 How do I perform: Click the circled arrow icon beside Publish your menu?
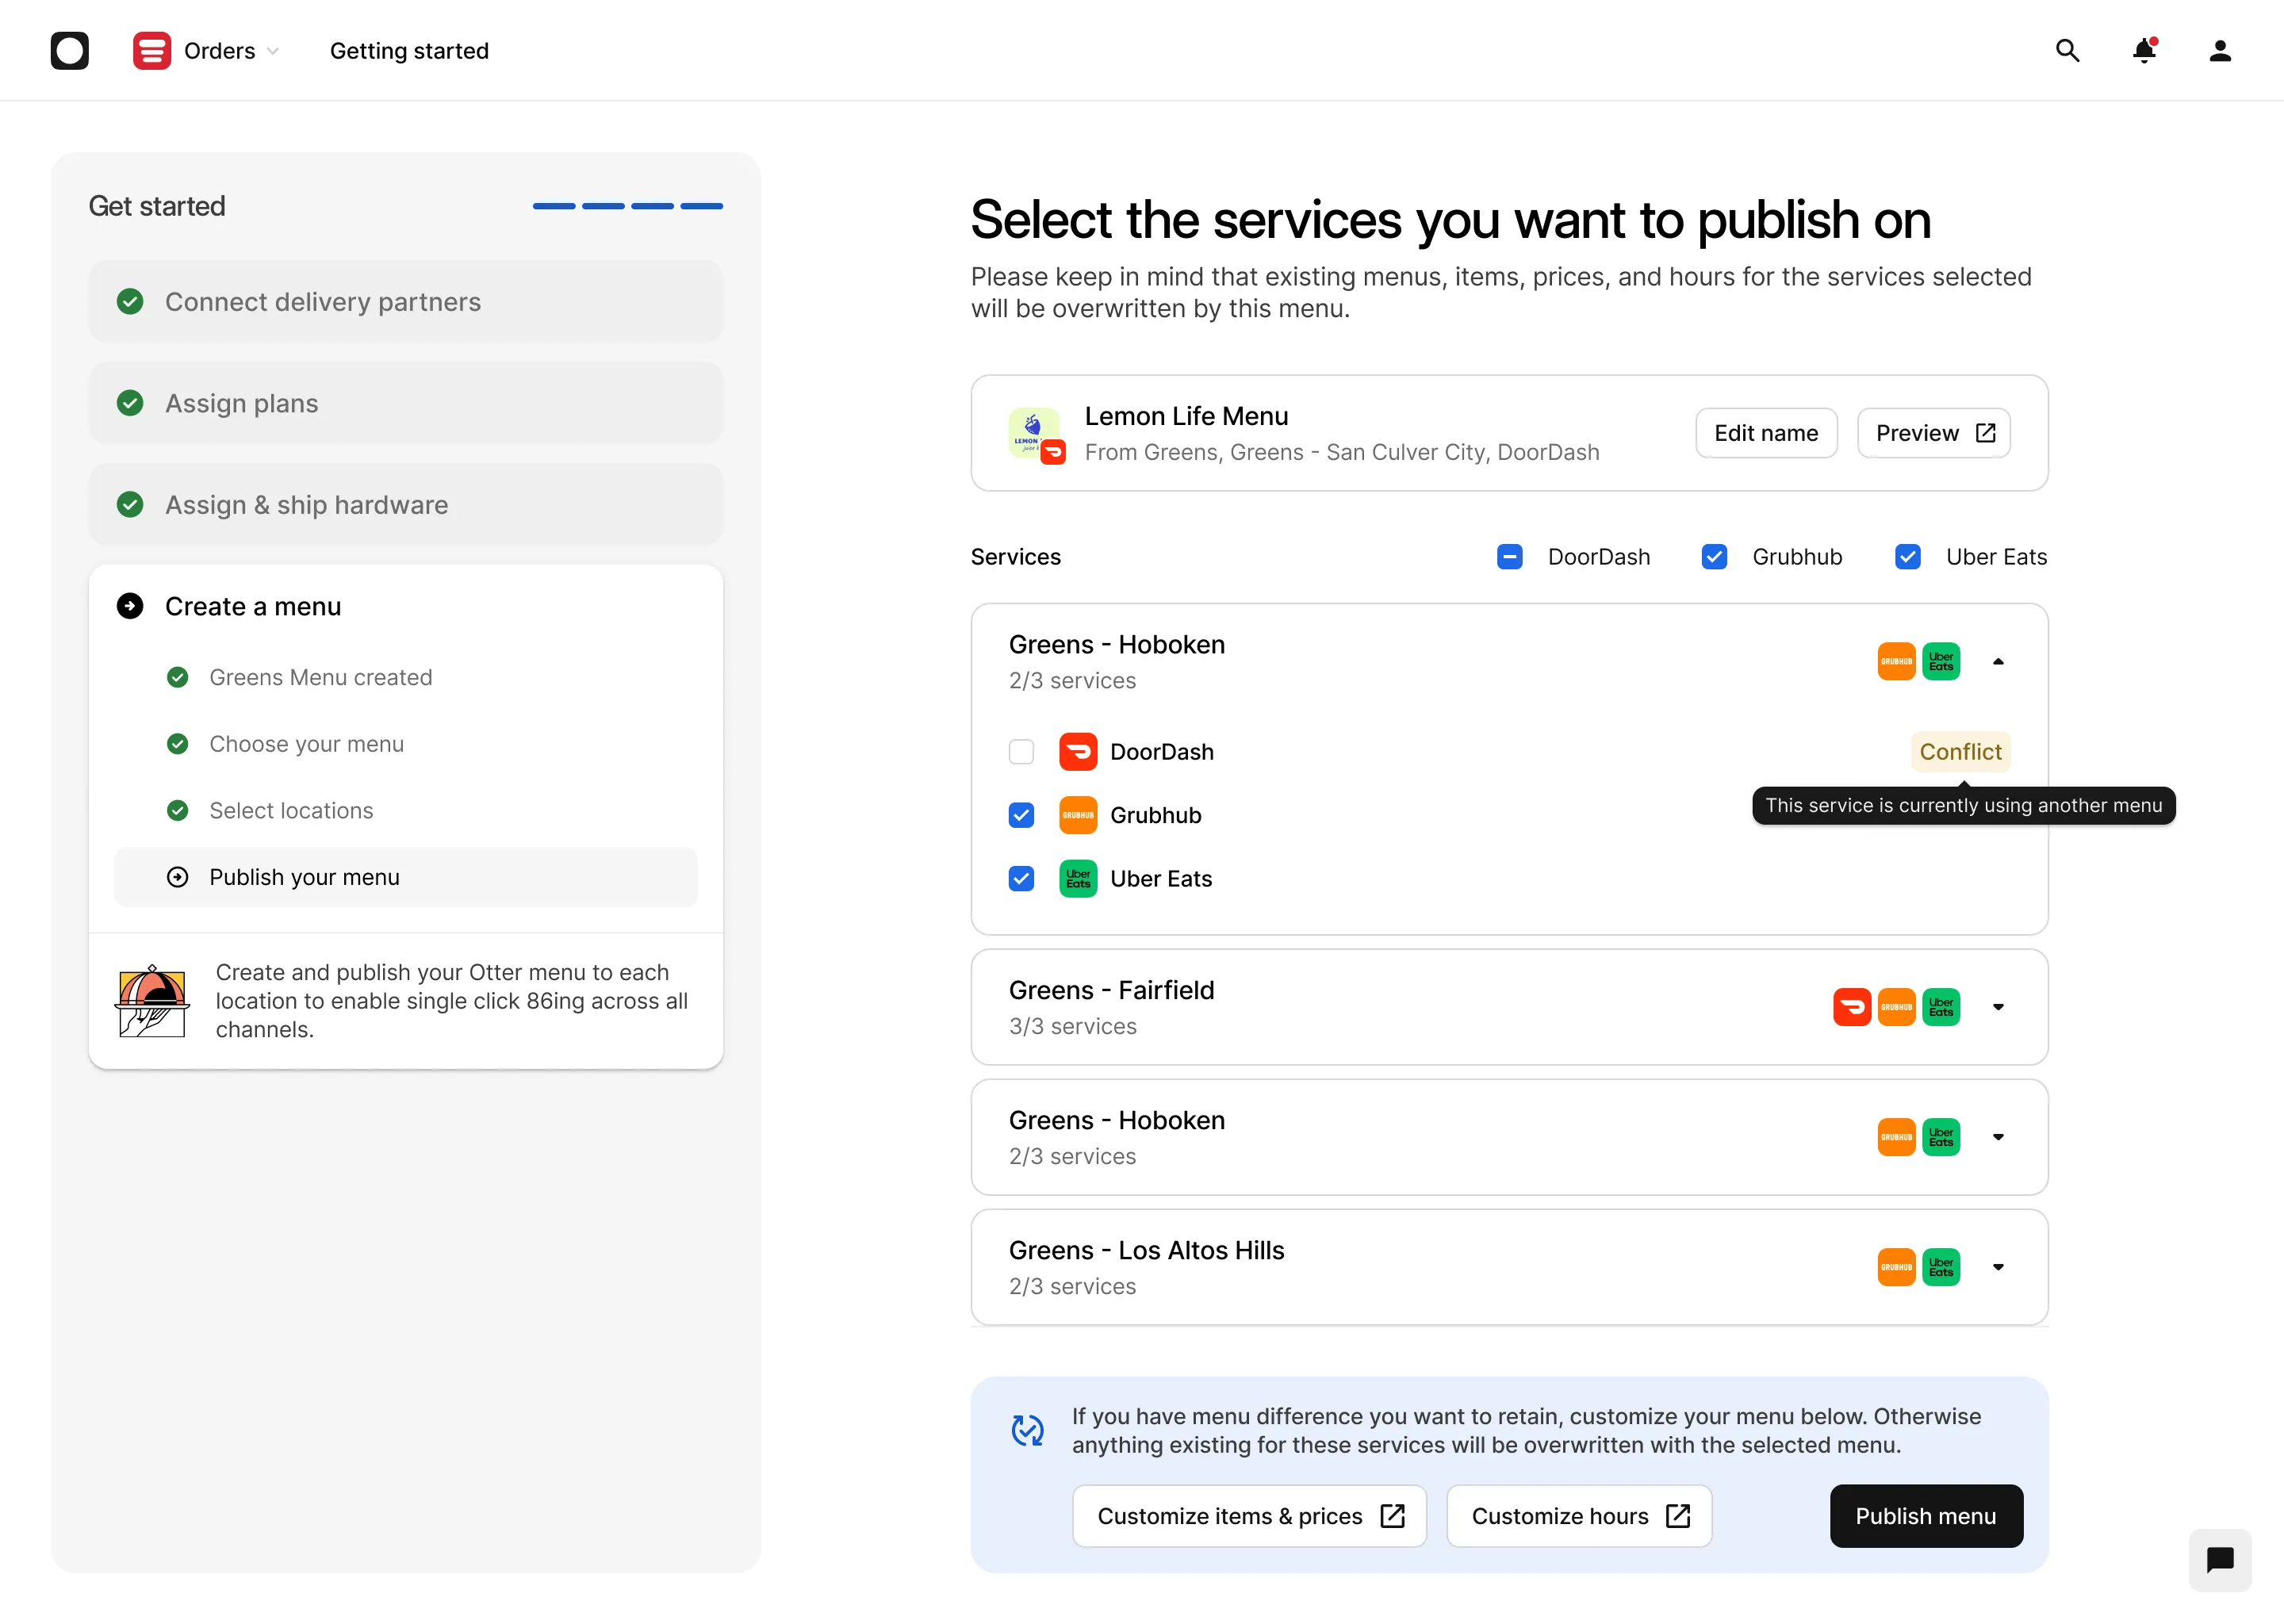pos(177,877)
